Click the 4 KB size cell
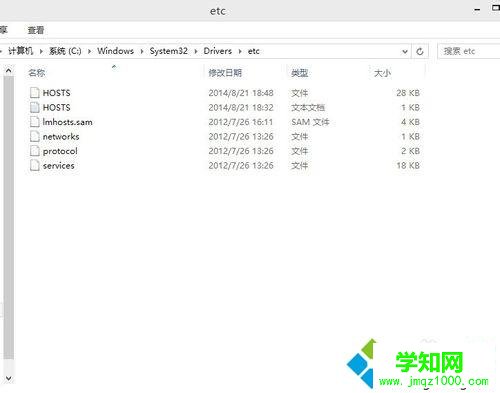This screenshot has width=500, height=393. [x=410, y=122]
